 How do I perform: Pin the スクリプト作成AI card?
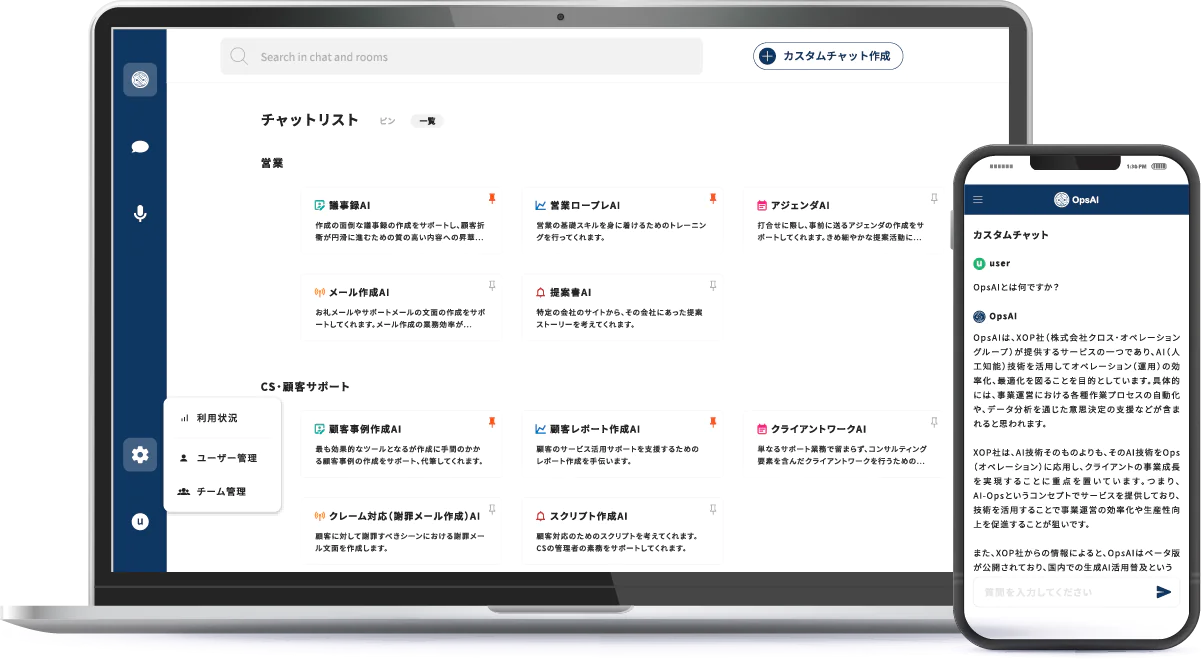(713, 510)
